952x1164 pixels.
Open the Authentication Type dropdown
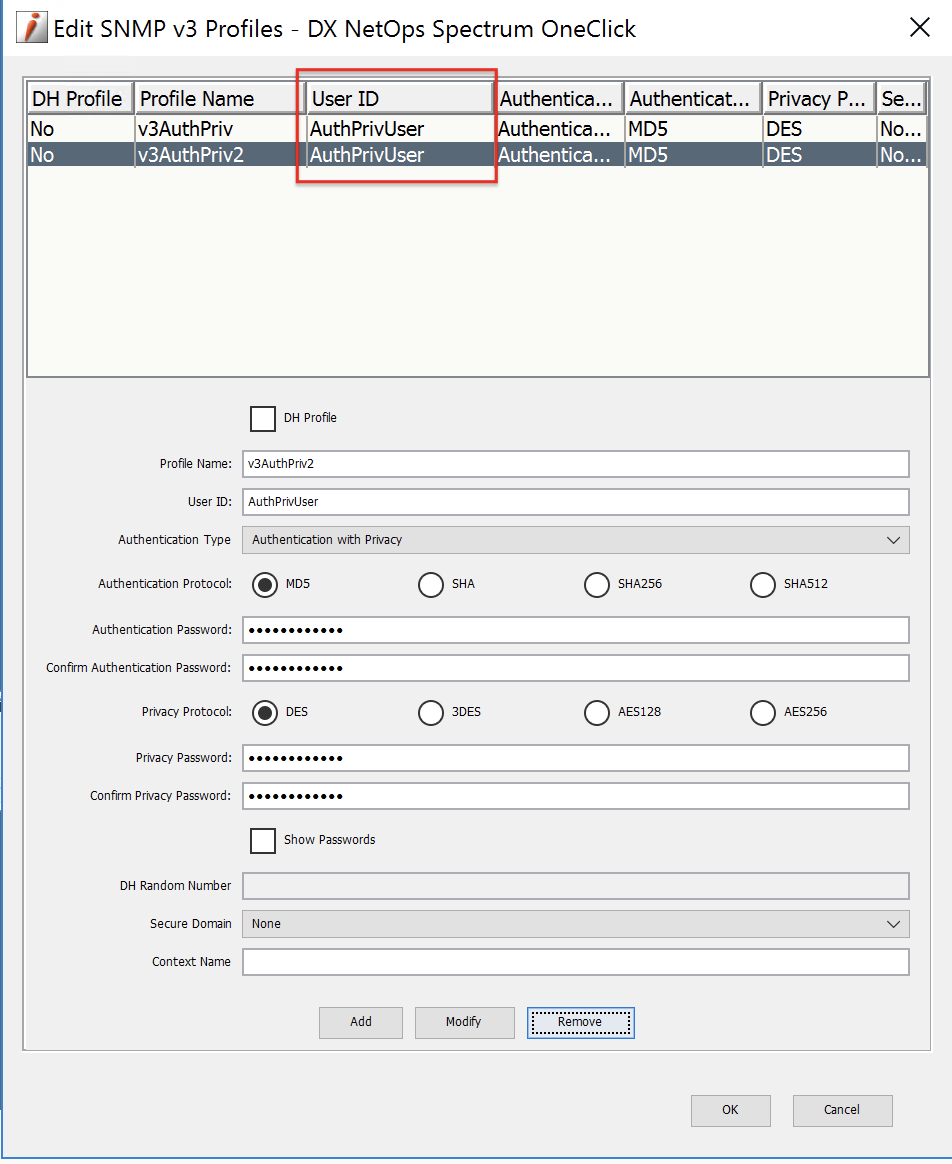(575, 540)
